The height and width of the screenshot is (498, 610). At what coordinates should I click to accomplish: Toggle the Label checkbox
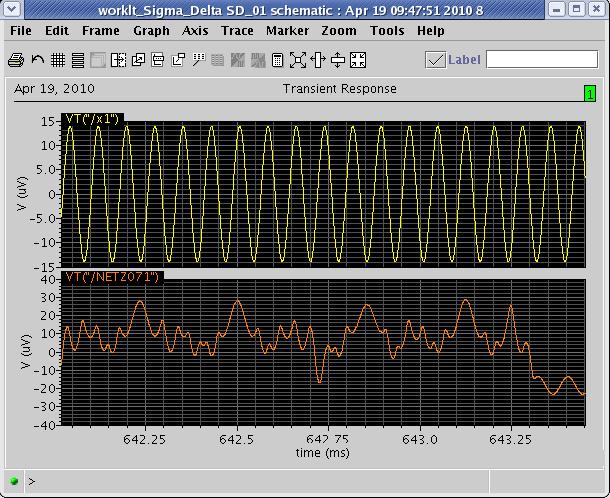[x=435, y=60]
